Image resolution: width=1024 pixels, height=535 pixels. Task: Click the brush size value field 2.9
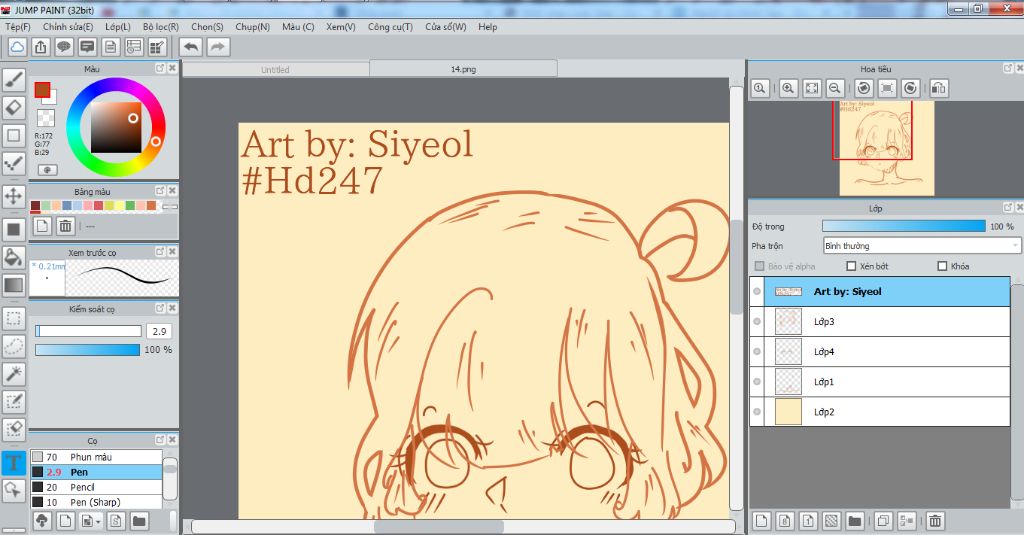(159, 331)
